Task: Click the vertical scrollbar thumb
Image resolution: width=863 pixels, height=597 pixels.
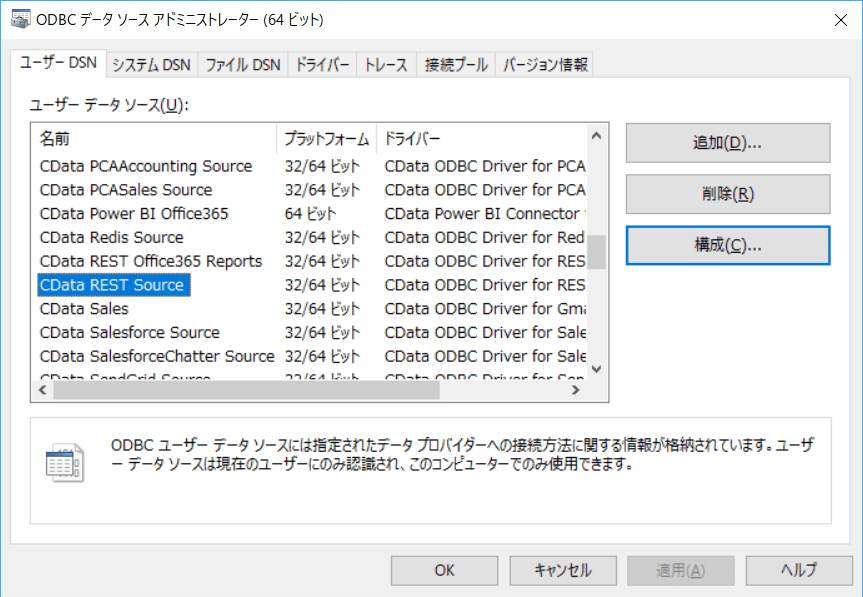Action: click(x=597, y=252)
